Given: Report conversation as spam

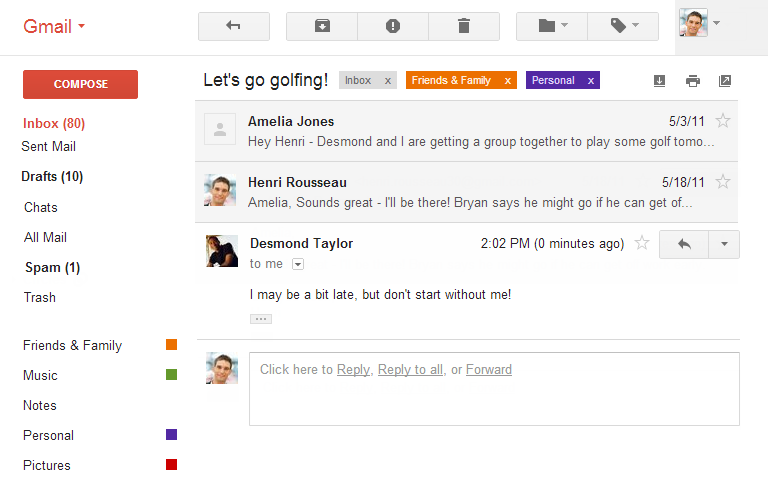Looking at the screenshot, I should pyautogui.click(x=393, y=26).
